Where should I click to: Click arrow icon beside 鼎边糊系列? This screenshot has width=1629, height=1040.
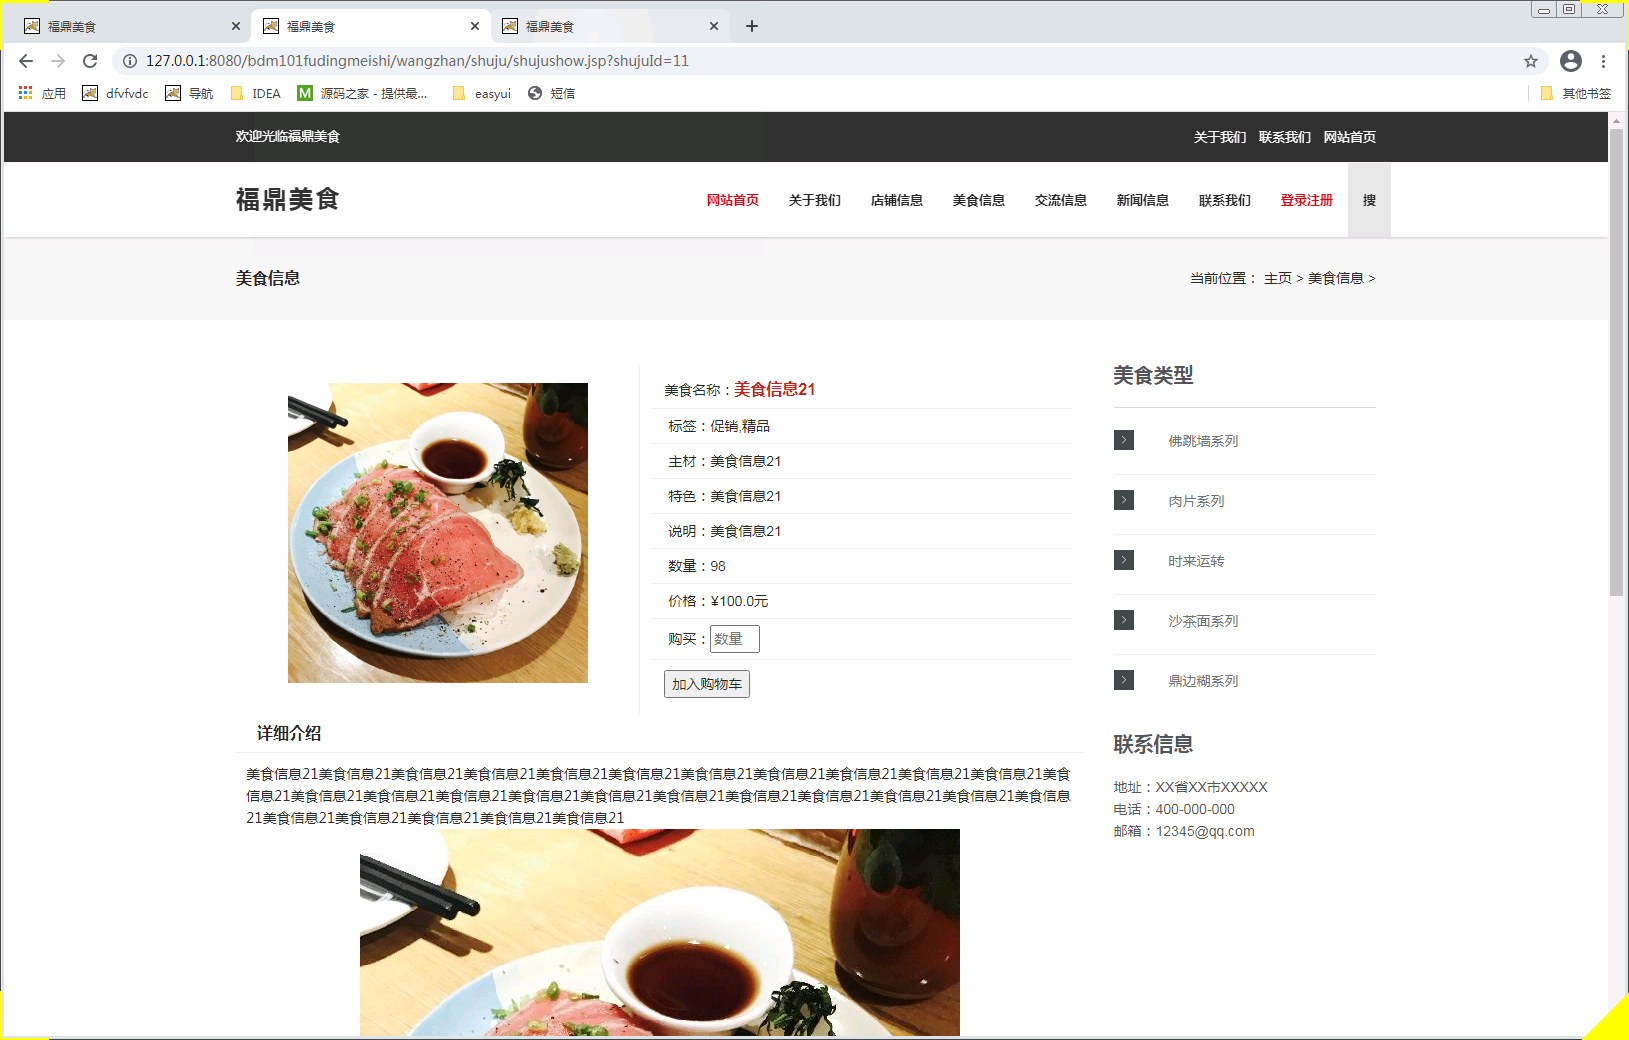tap(1124, 680)
